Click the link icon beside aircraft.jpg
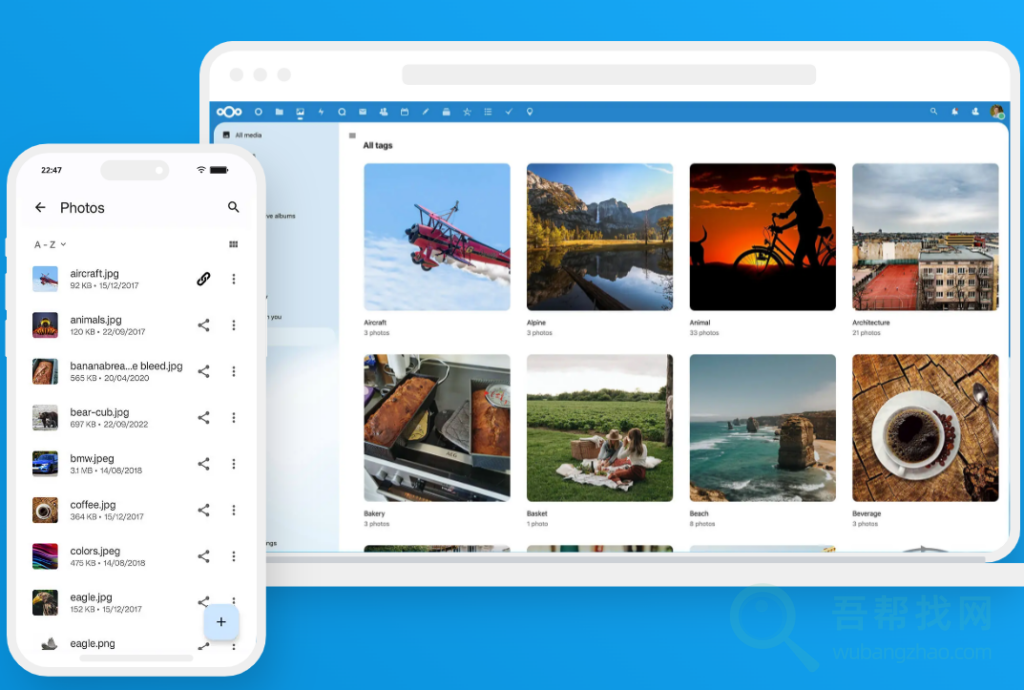Viewport: 1024px width, 690px height. [203, 279]
